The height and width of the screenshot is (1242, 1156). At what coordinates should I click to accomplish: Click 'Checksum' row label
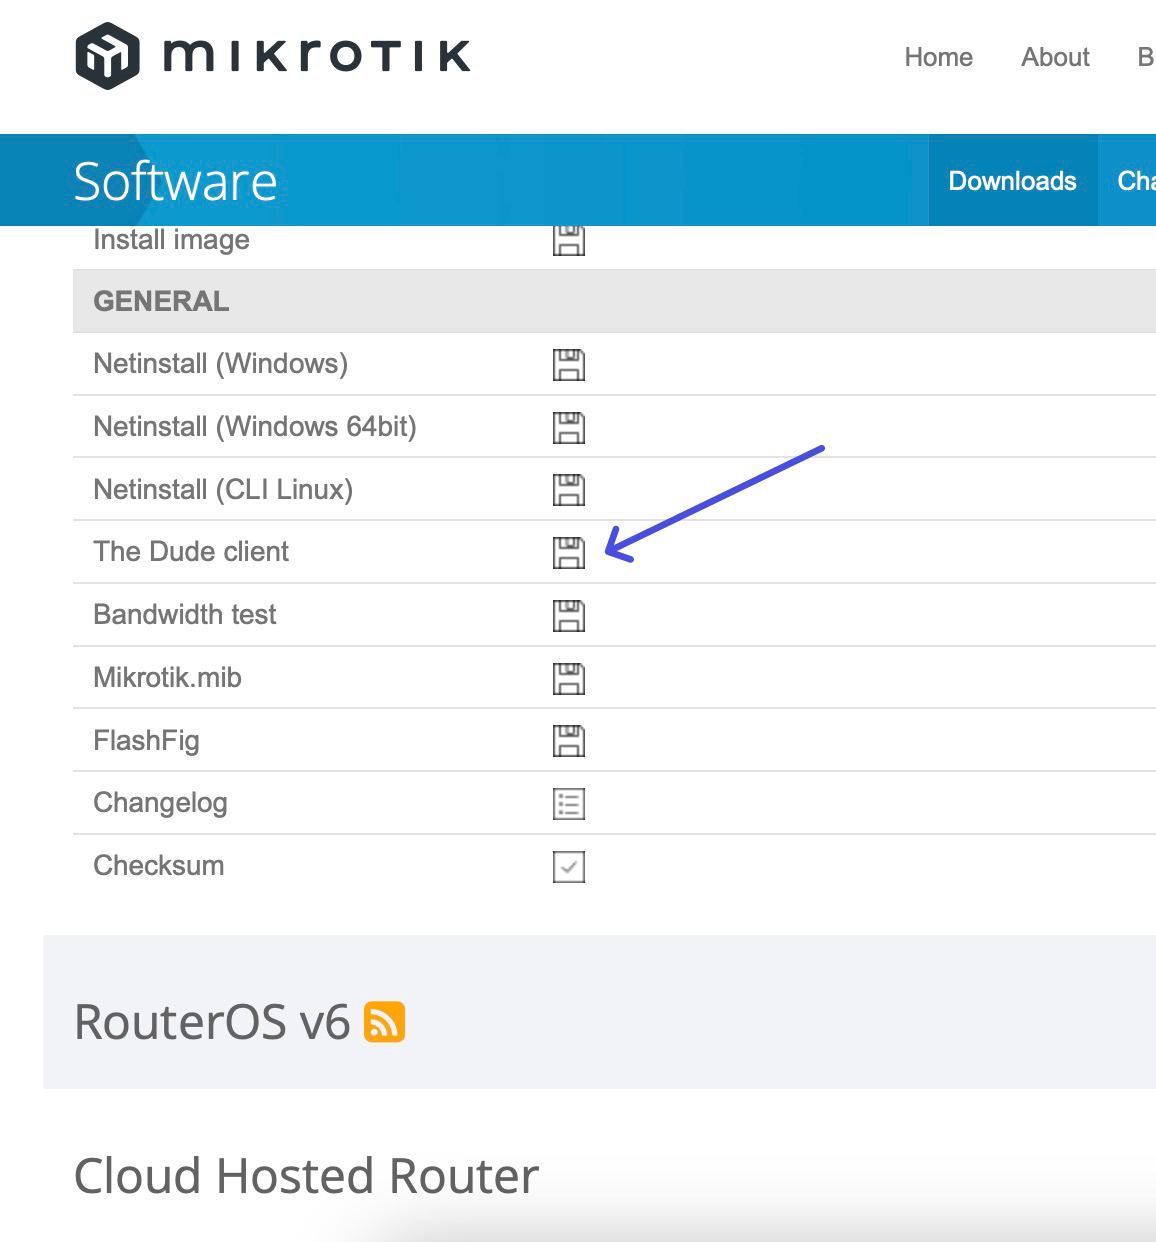click(x=159, y=866)
